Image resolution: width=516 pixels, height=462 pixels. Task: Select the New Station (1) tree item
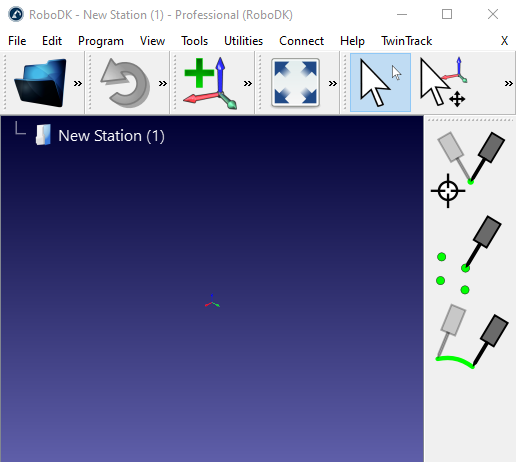pos(111,136)
